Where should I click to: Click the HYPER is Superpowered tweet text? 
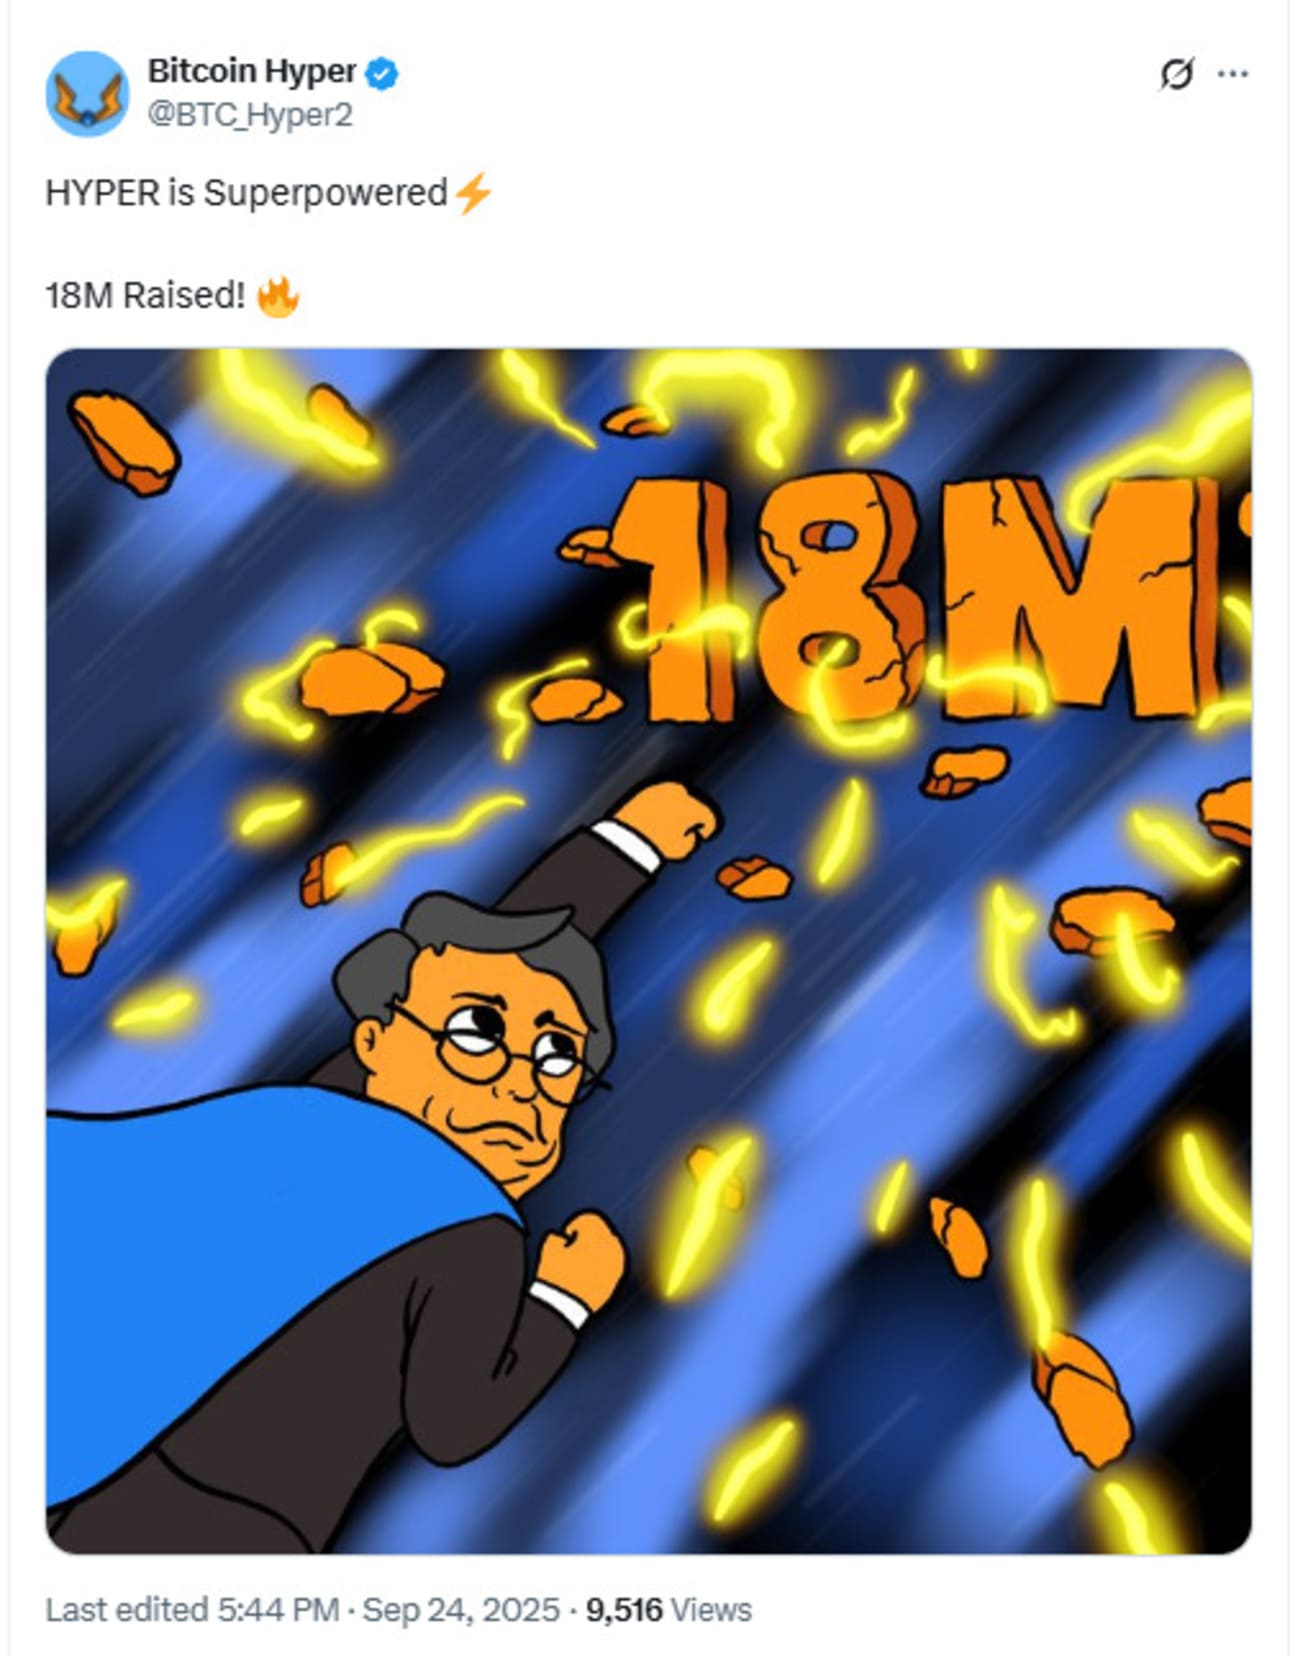point(246,193)
